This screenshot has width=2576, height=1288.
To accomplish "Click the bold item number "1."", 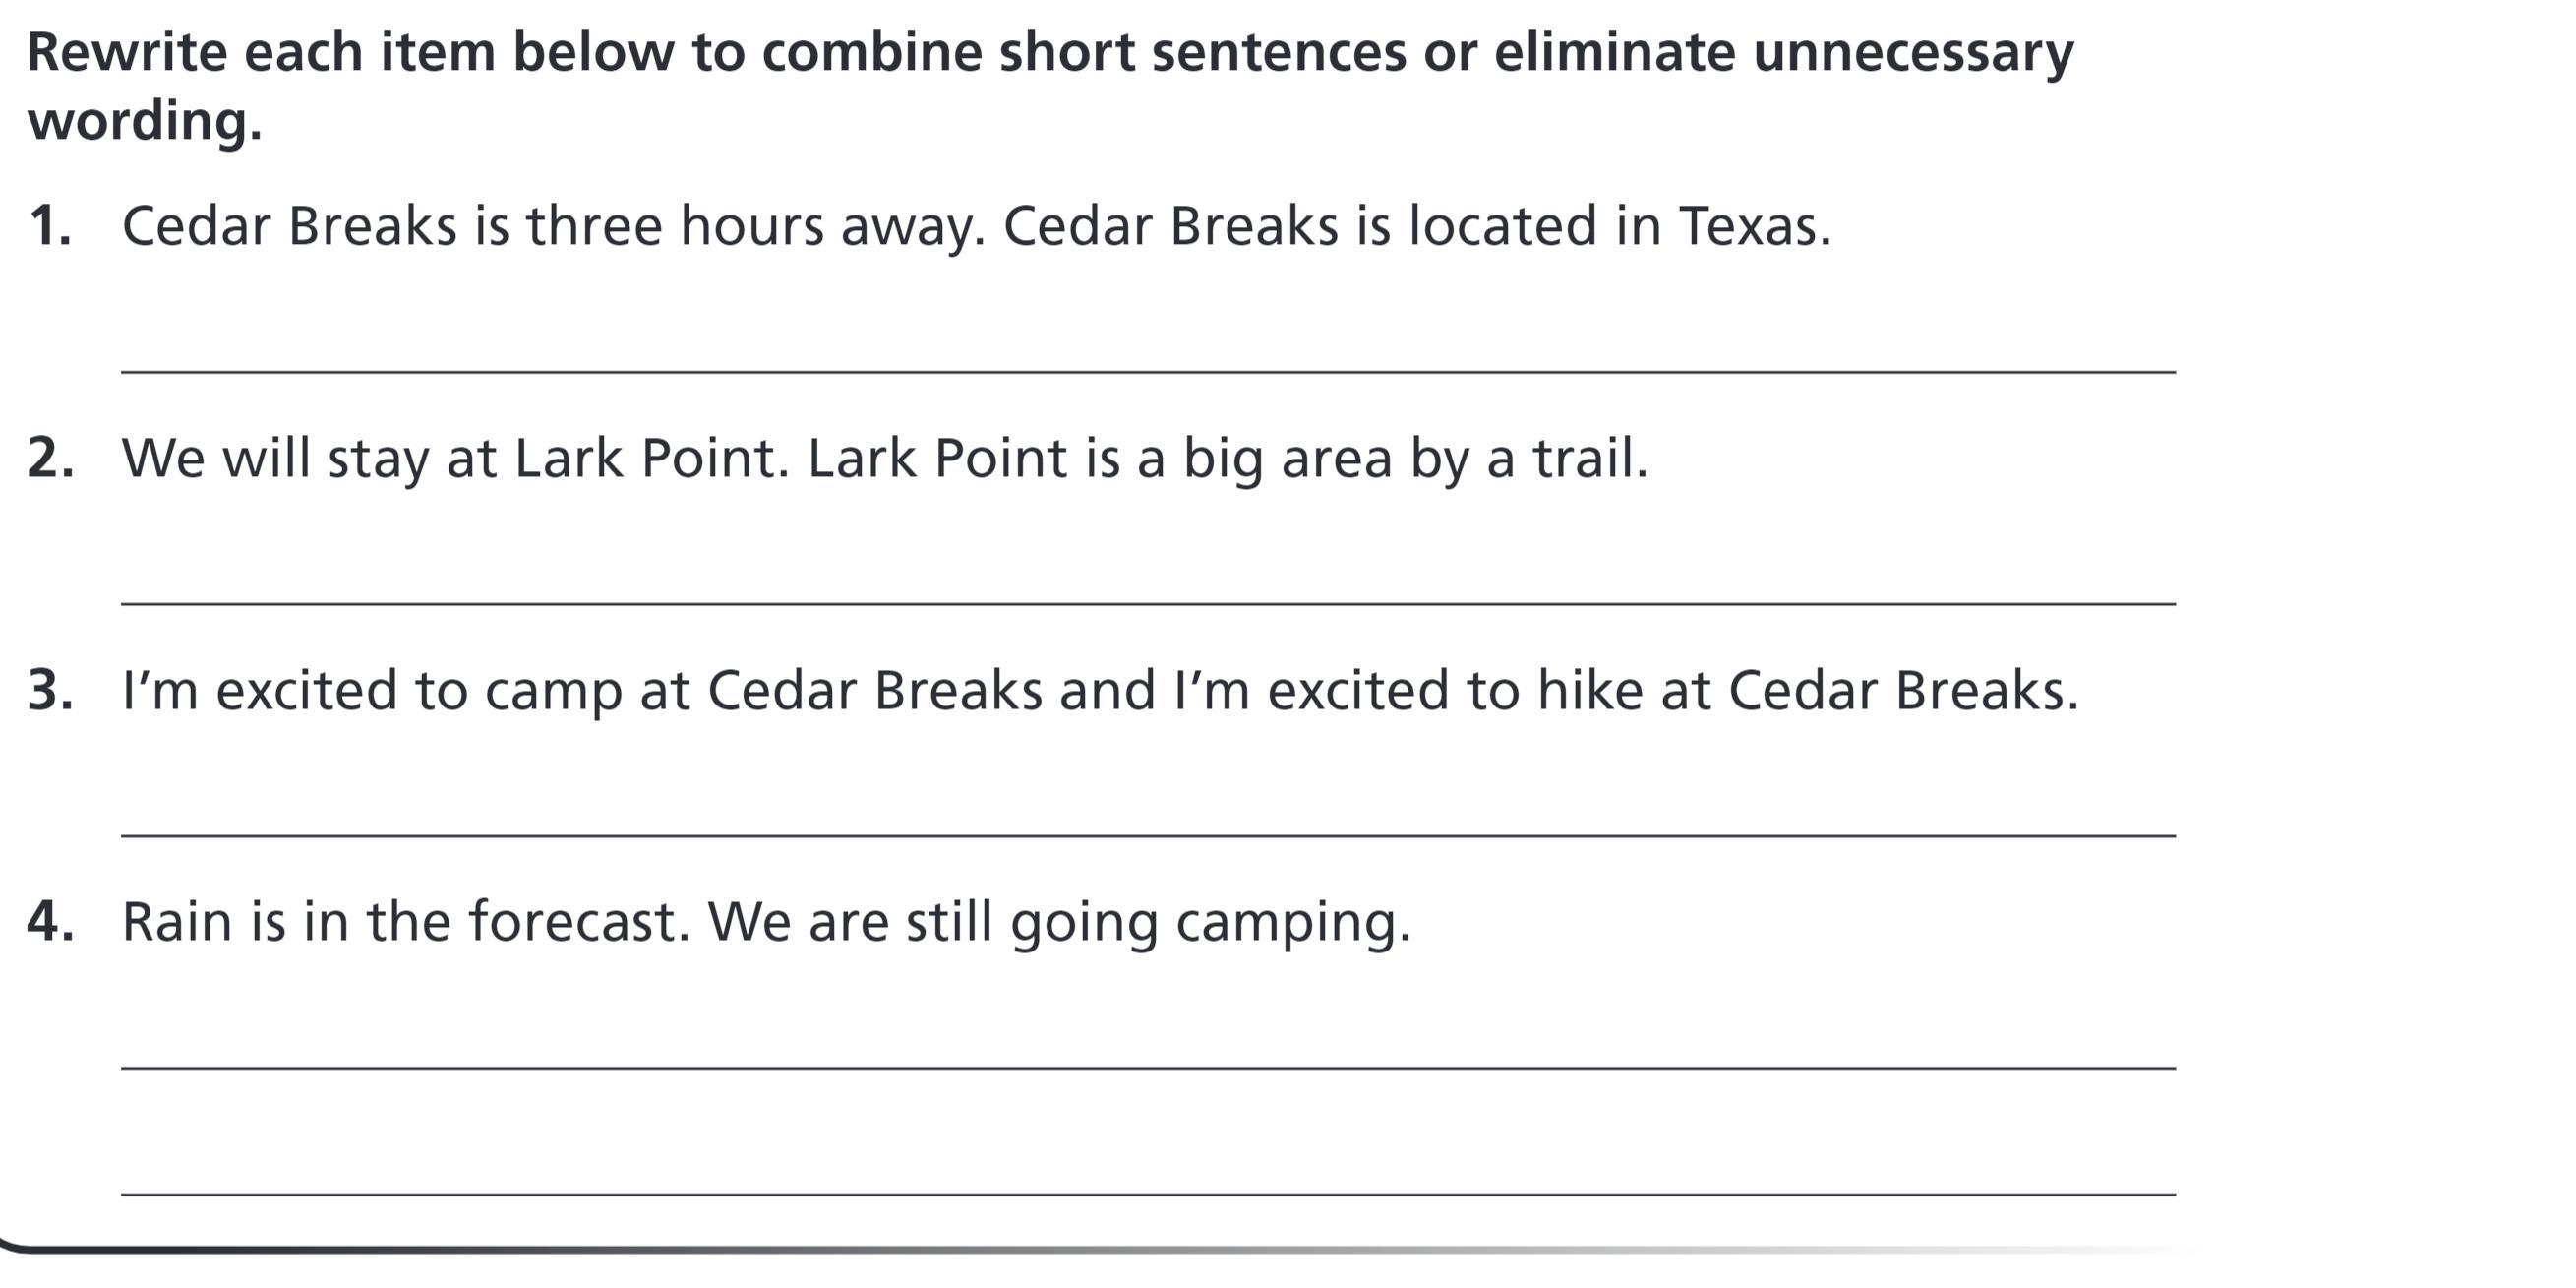I will point(50,226).
